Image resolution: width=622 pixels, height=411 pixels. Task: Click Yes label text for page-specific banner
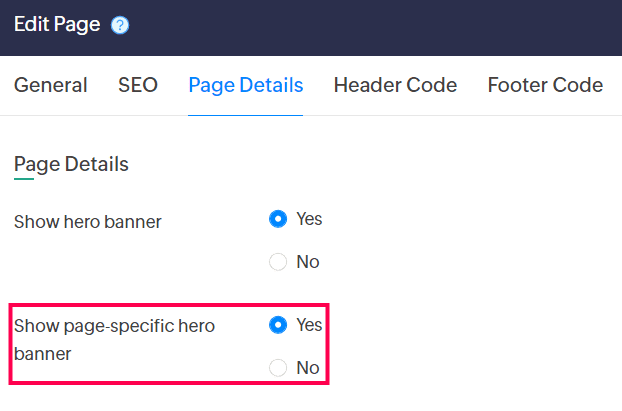click(x=309, y=325)
